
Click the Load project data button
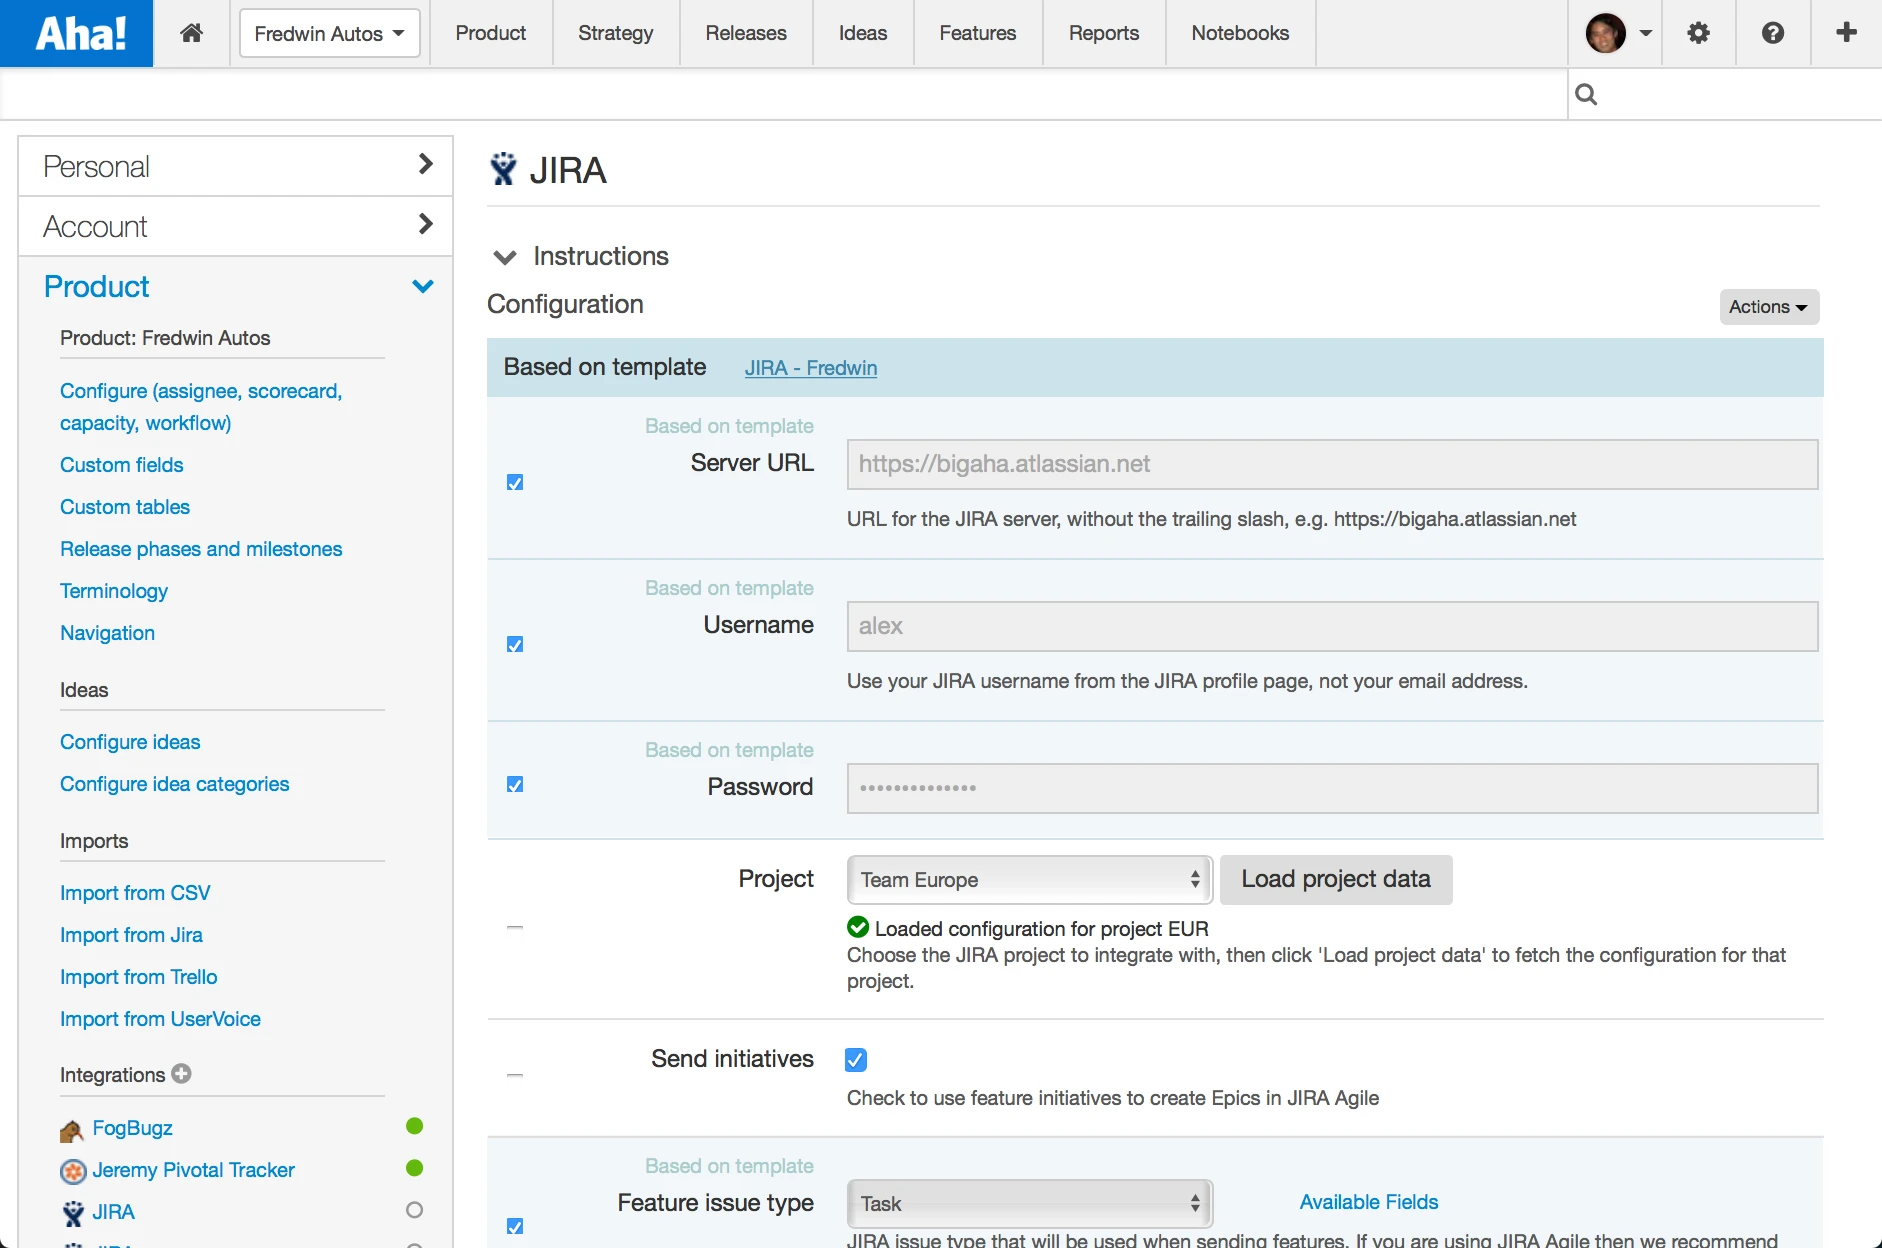click(1336, 880)
